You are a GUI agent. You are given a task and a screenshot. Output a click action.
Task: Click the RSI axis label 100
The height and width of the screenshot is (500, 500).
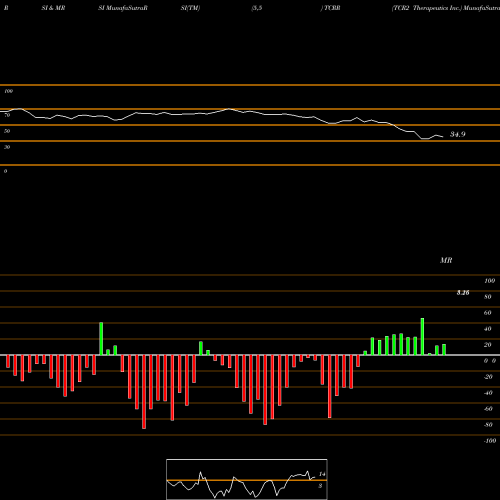click(8, 91)
